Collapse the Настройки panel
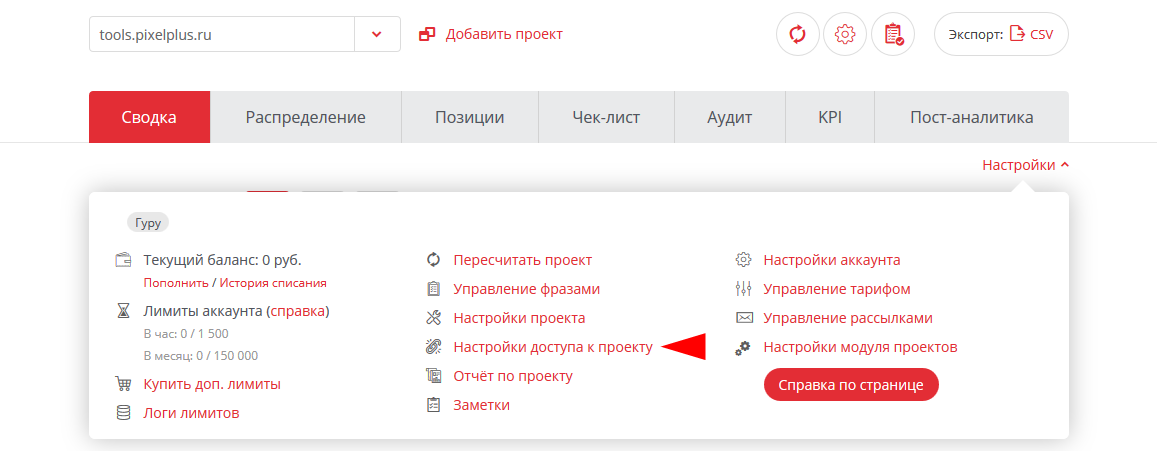The height and width of the screenshot is (451, 1157). [1025, 165]
